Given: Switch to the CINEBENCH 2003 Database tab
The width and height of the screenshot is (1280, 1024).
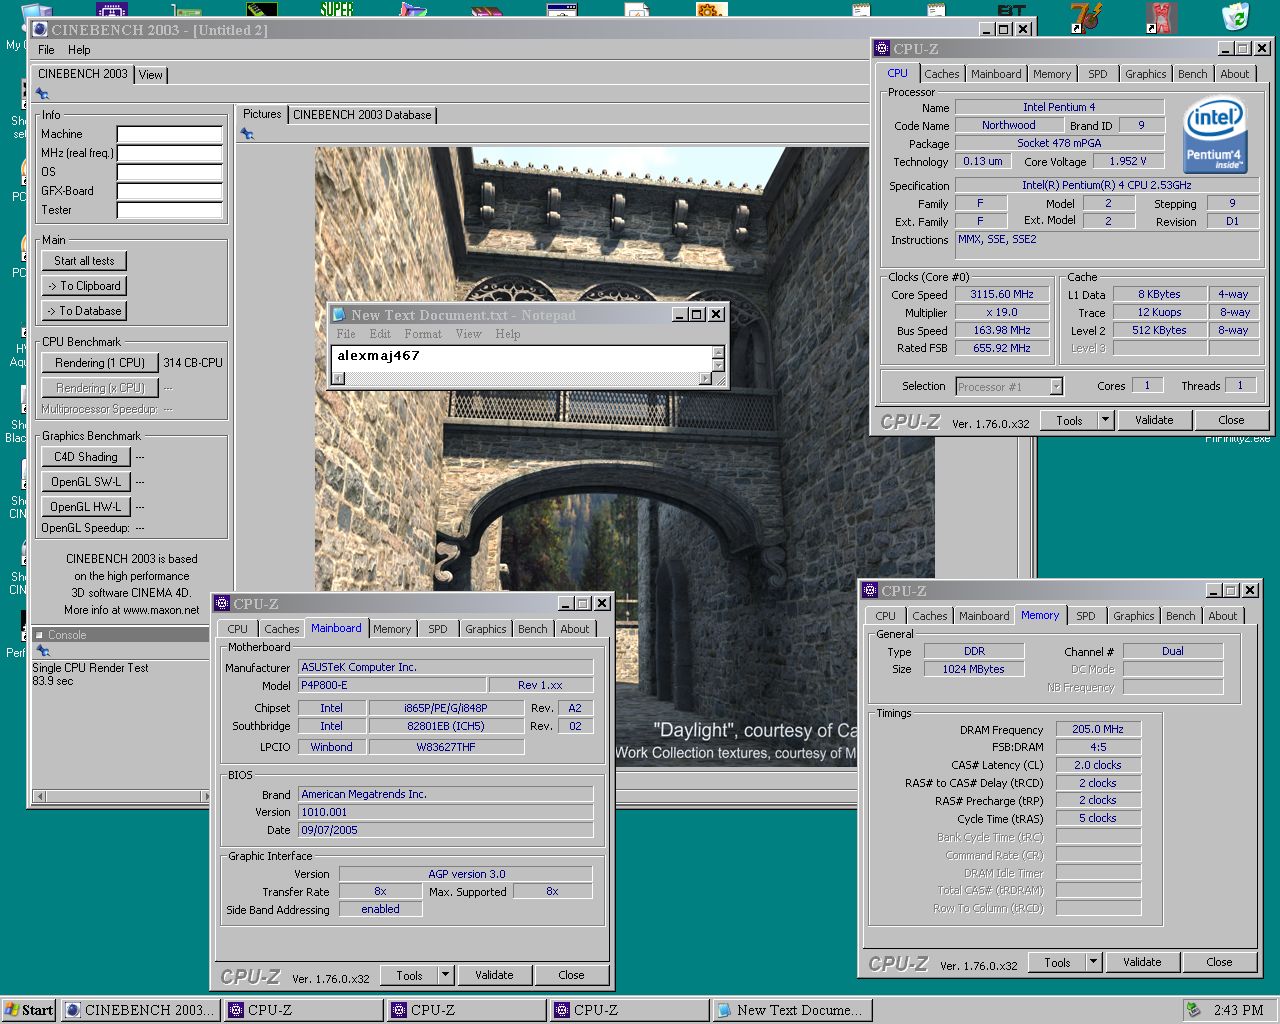Looking at the screenshot, I should click(x=362, y=115).
